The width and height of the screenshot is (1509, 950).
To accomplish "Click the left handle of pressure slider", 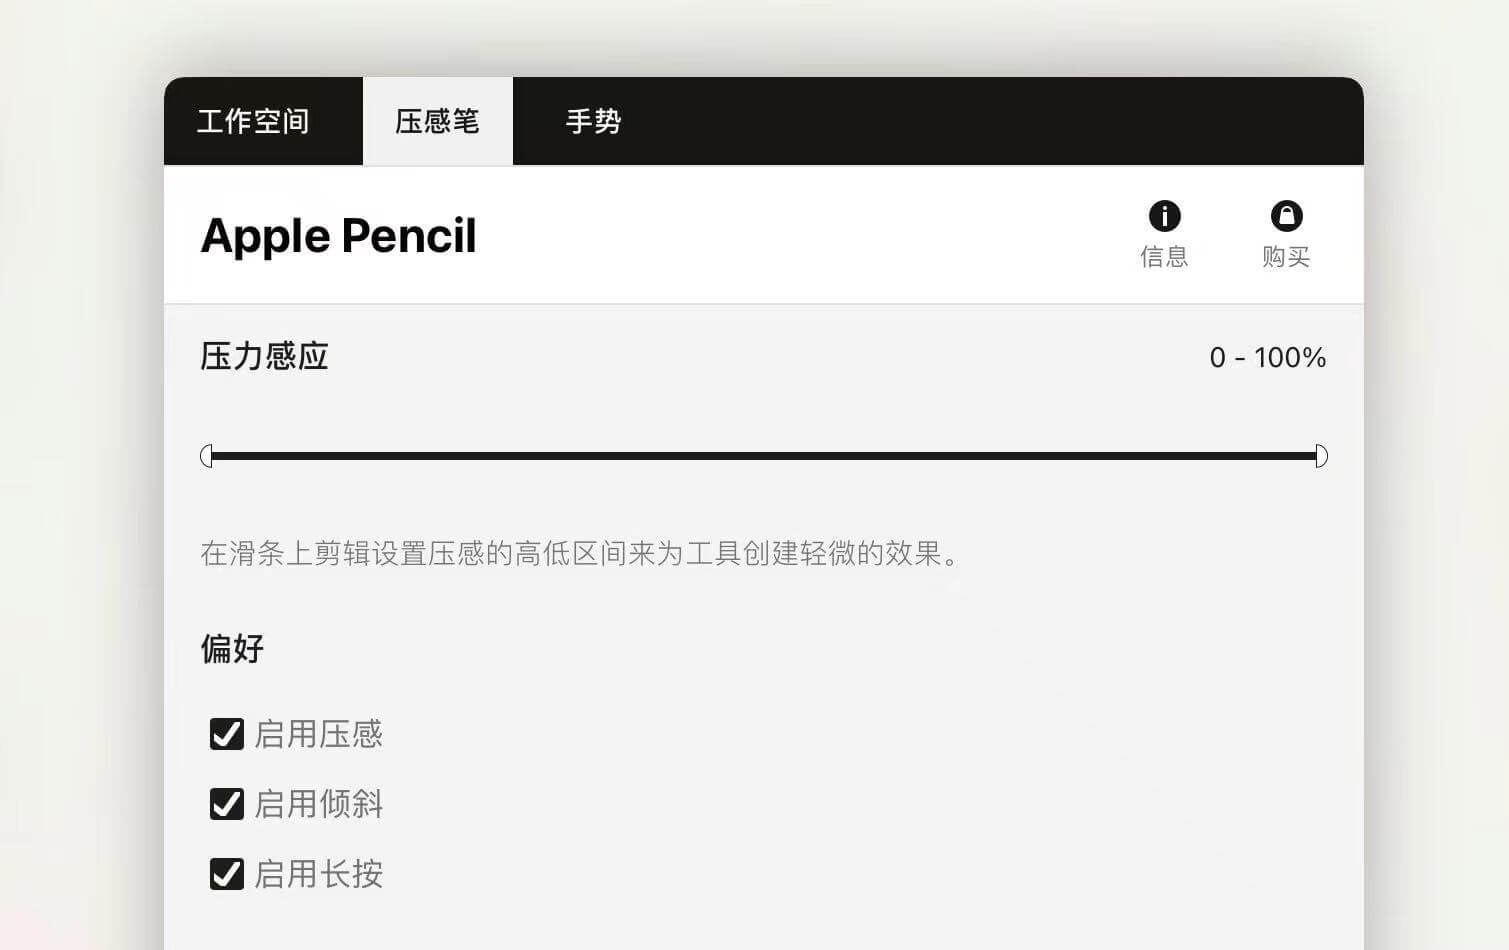I will point(206,456).
